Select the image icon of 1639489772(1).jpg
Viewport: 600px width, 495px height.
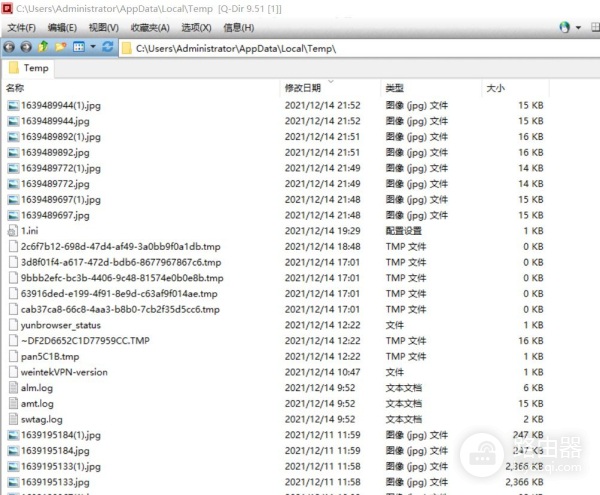(13, 168)
